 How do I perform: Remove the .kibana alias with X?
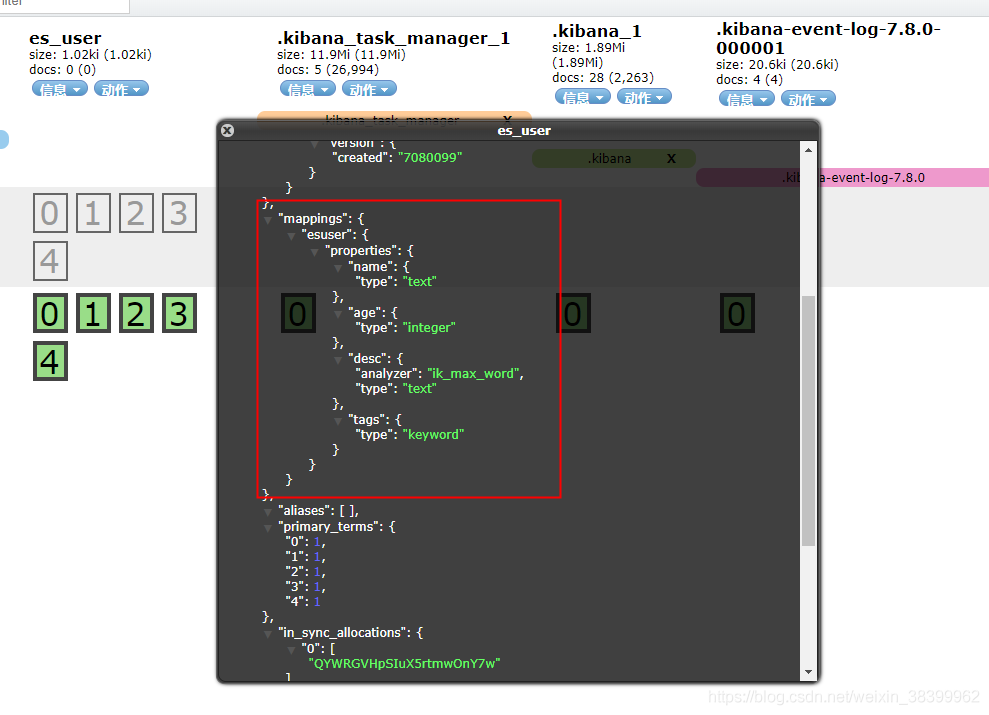(x=671, y=159)
